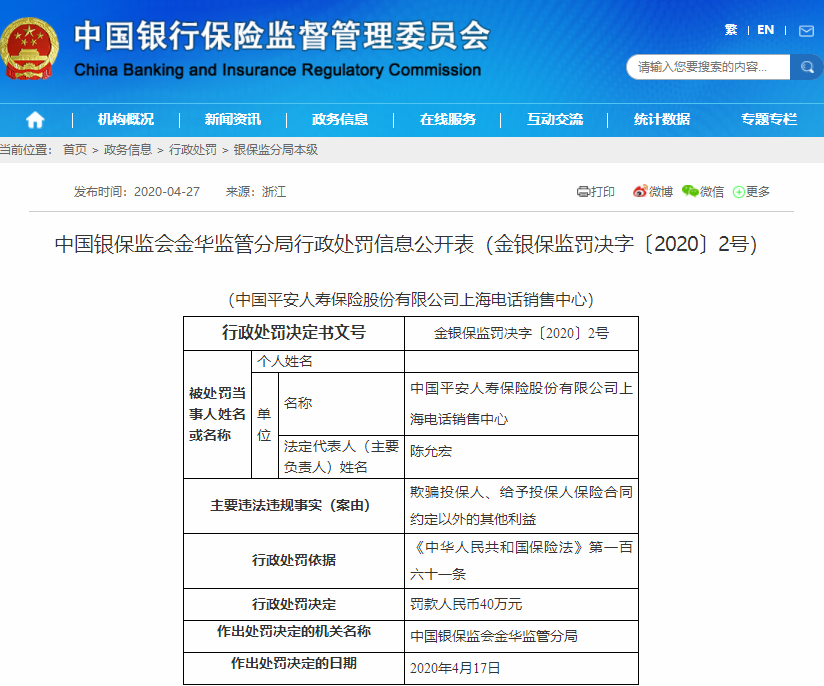Open the 机构概况 menu

[126, 119]
